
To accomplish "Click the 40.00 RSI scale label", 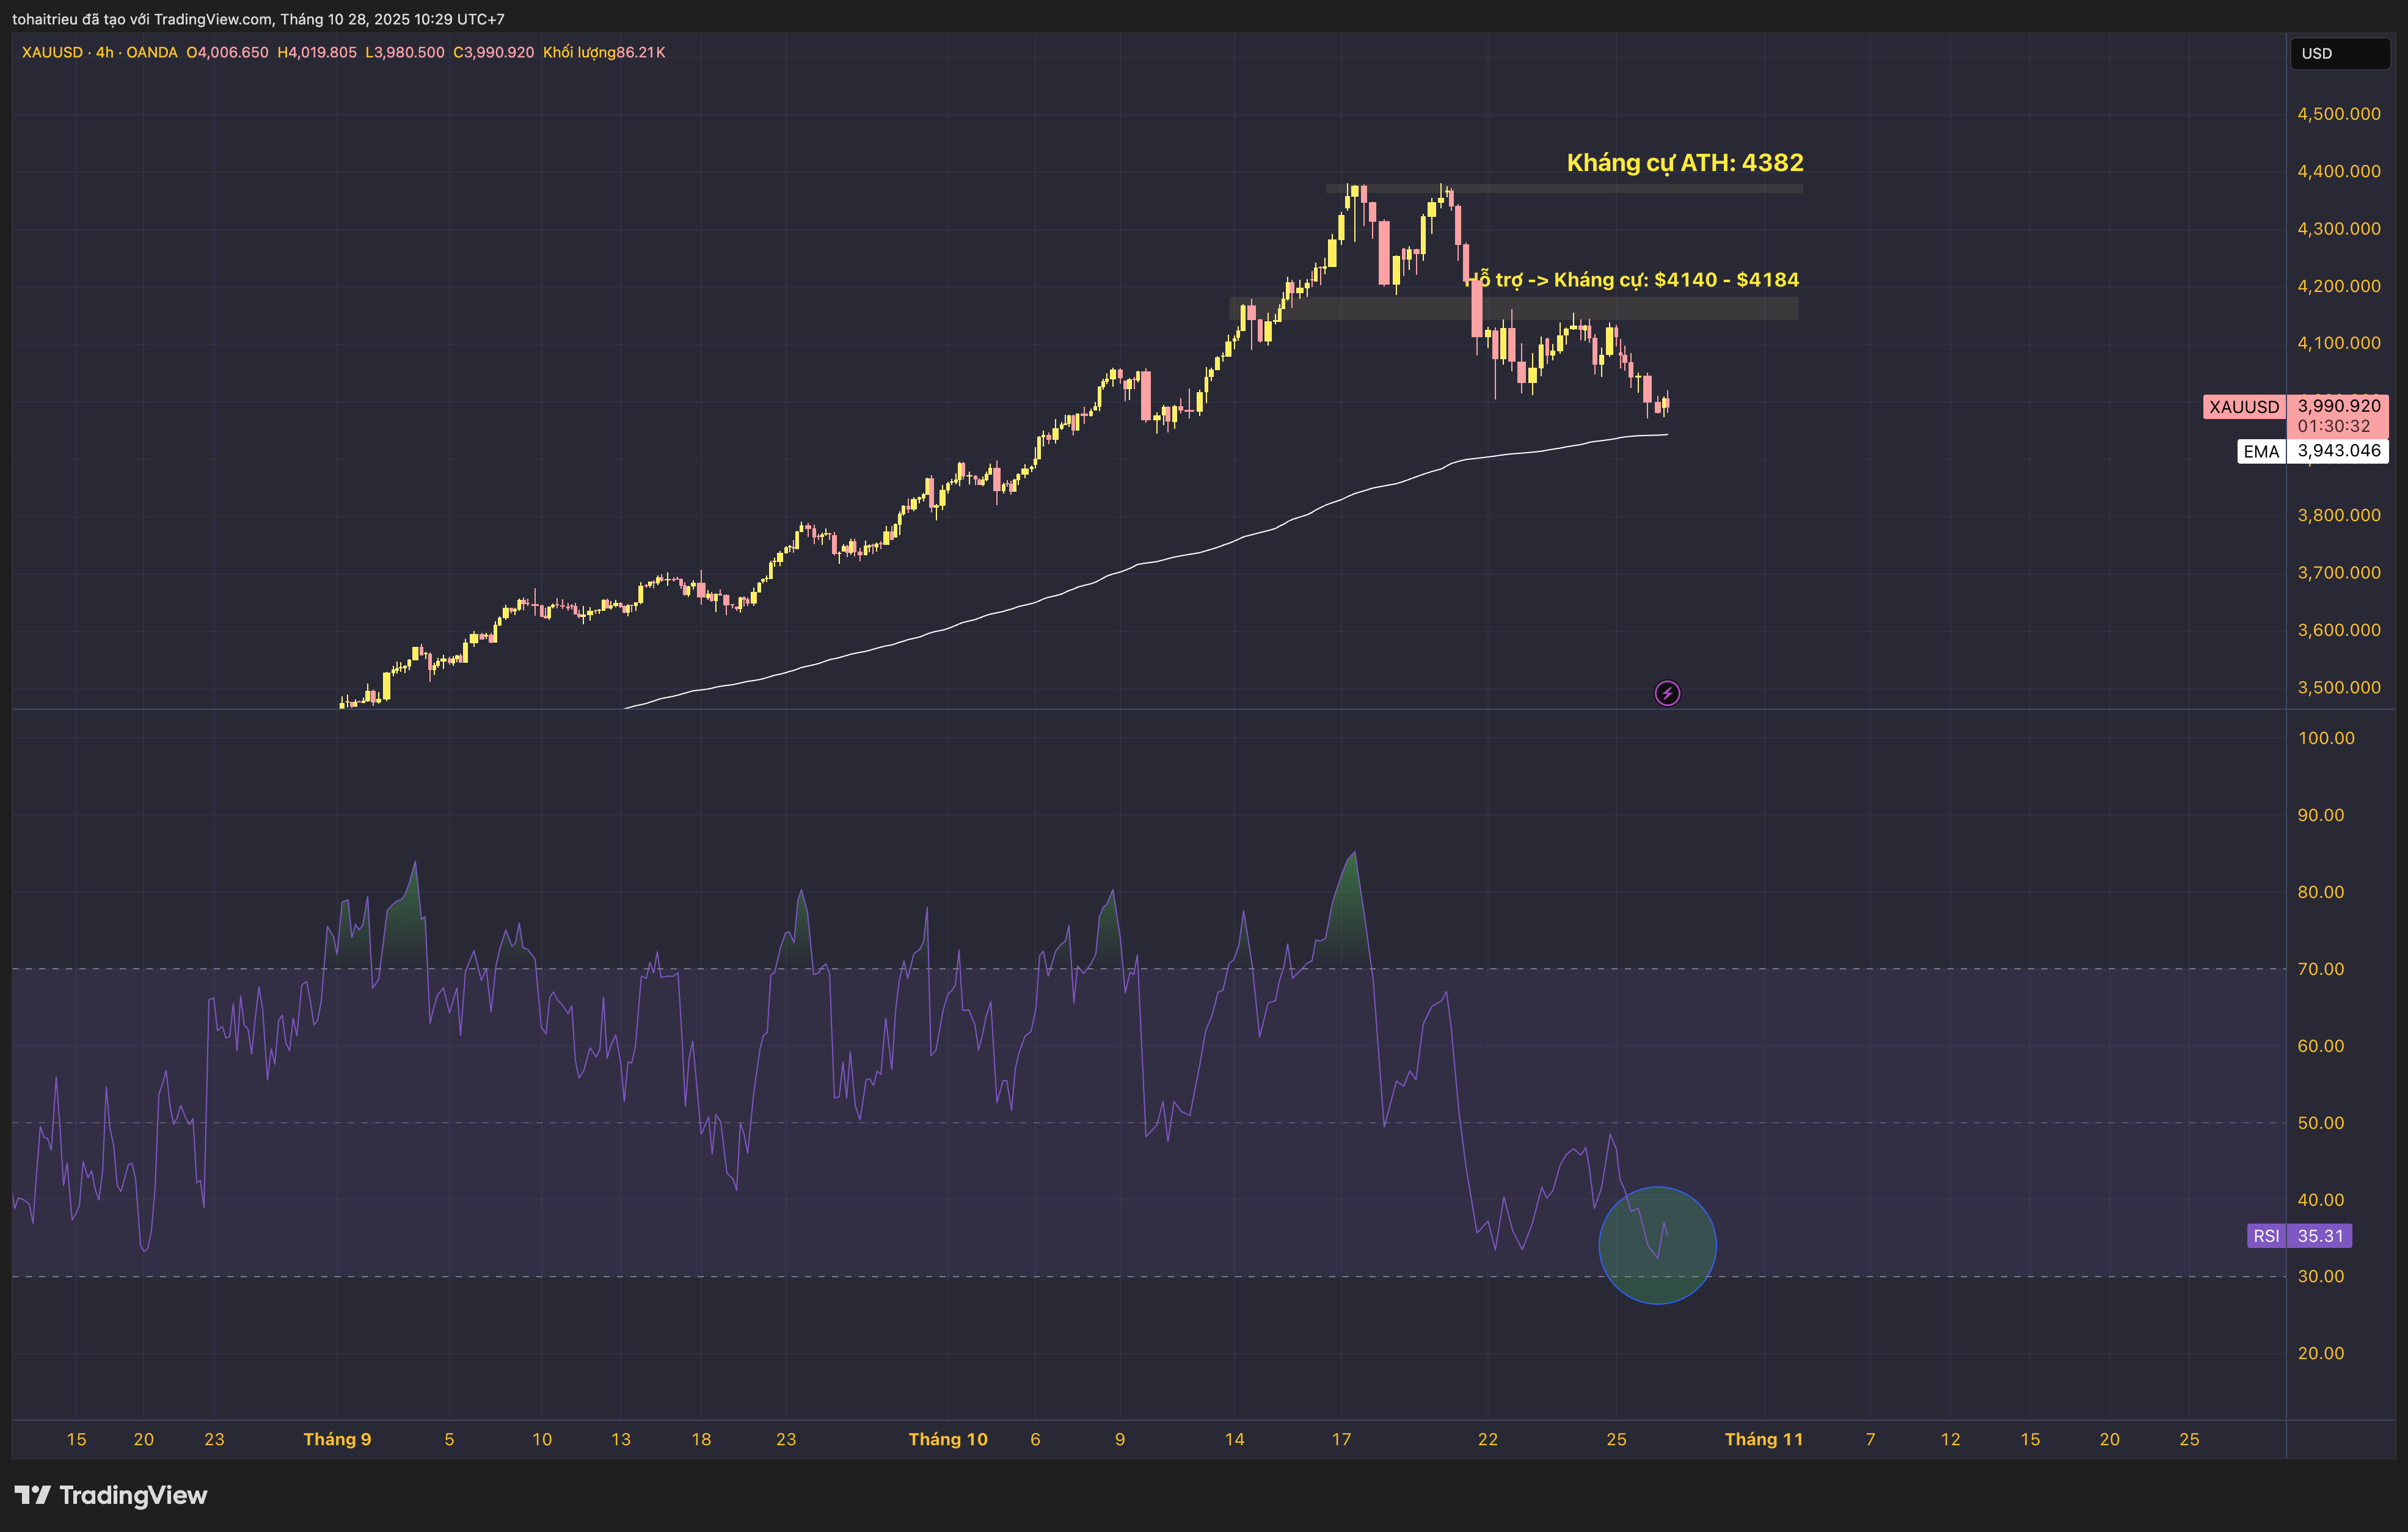I will point(2321,1199).
